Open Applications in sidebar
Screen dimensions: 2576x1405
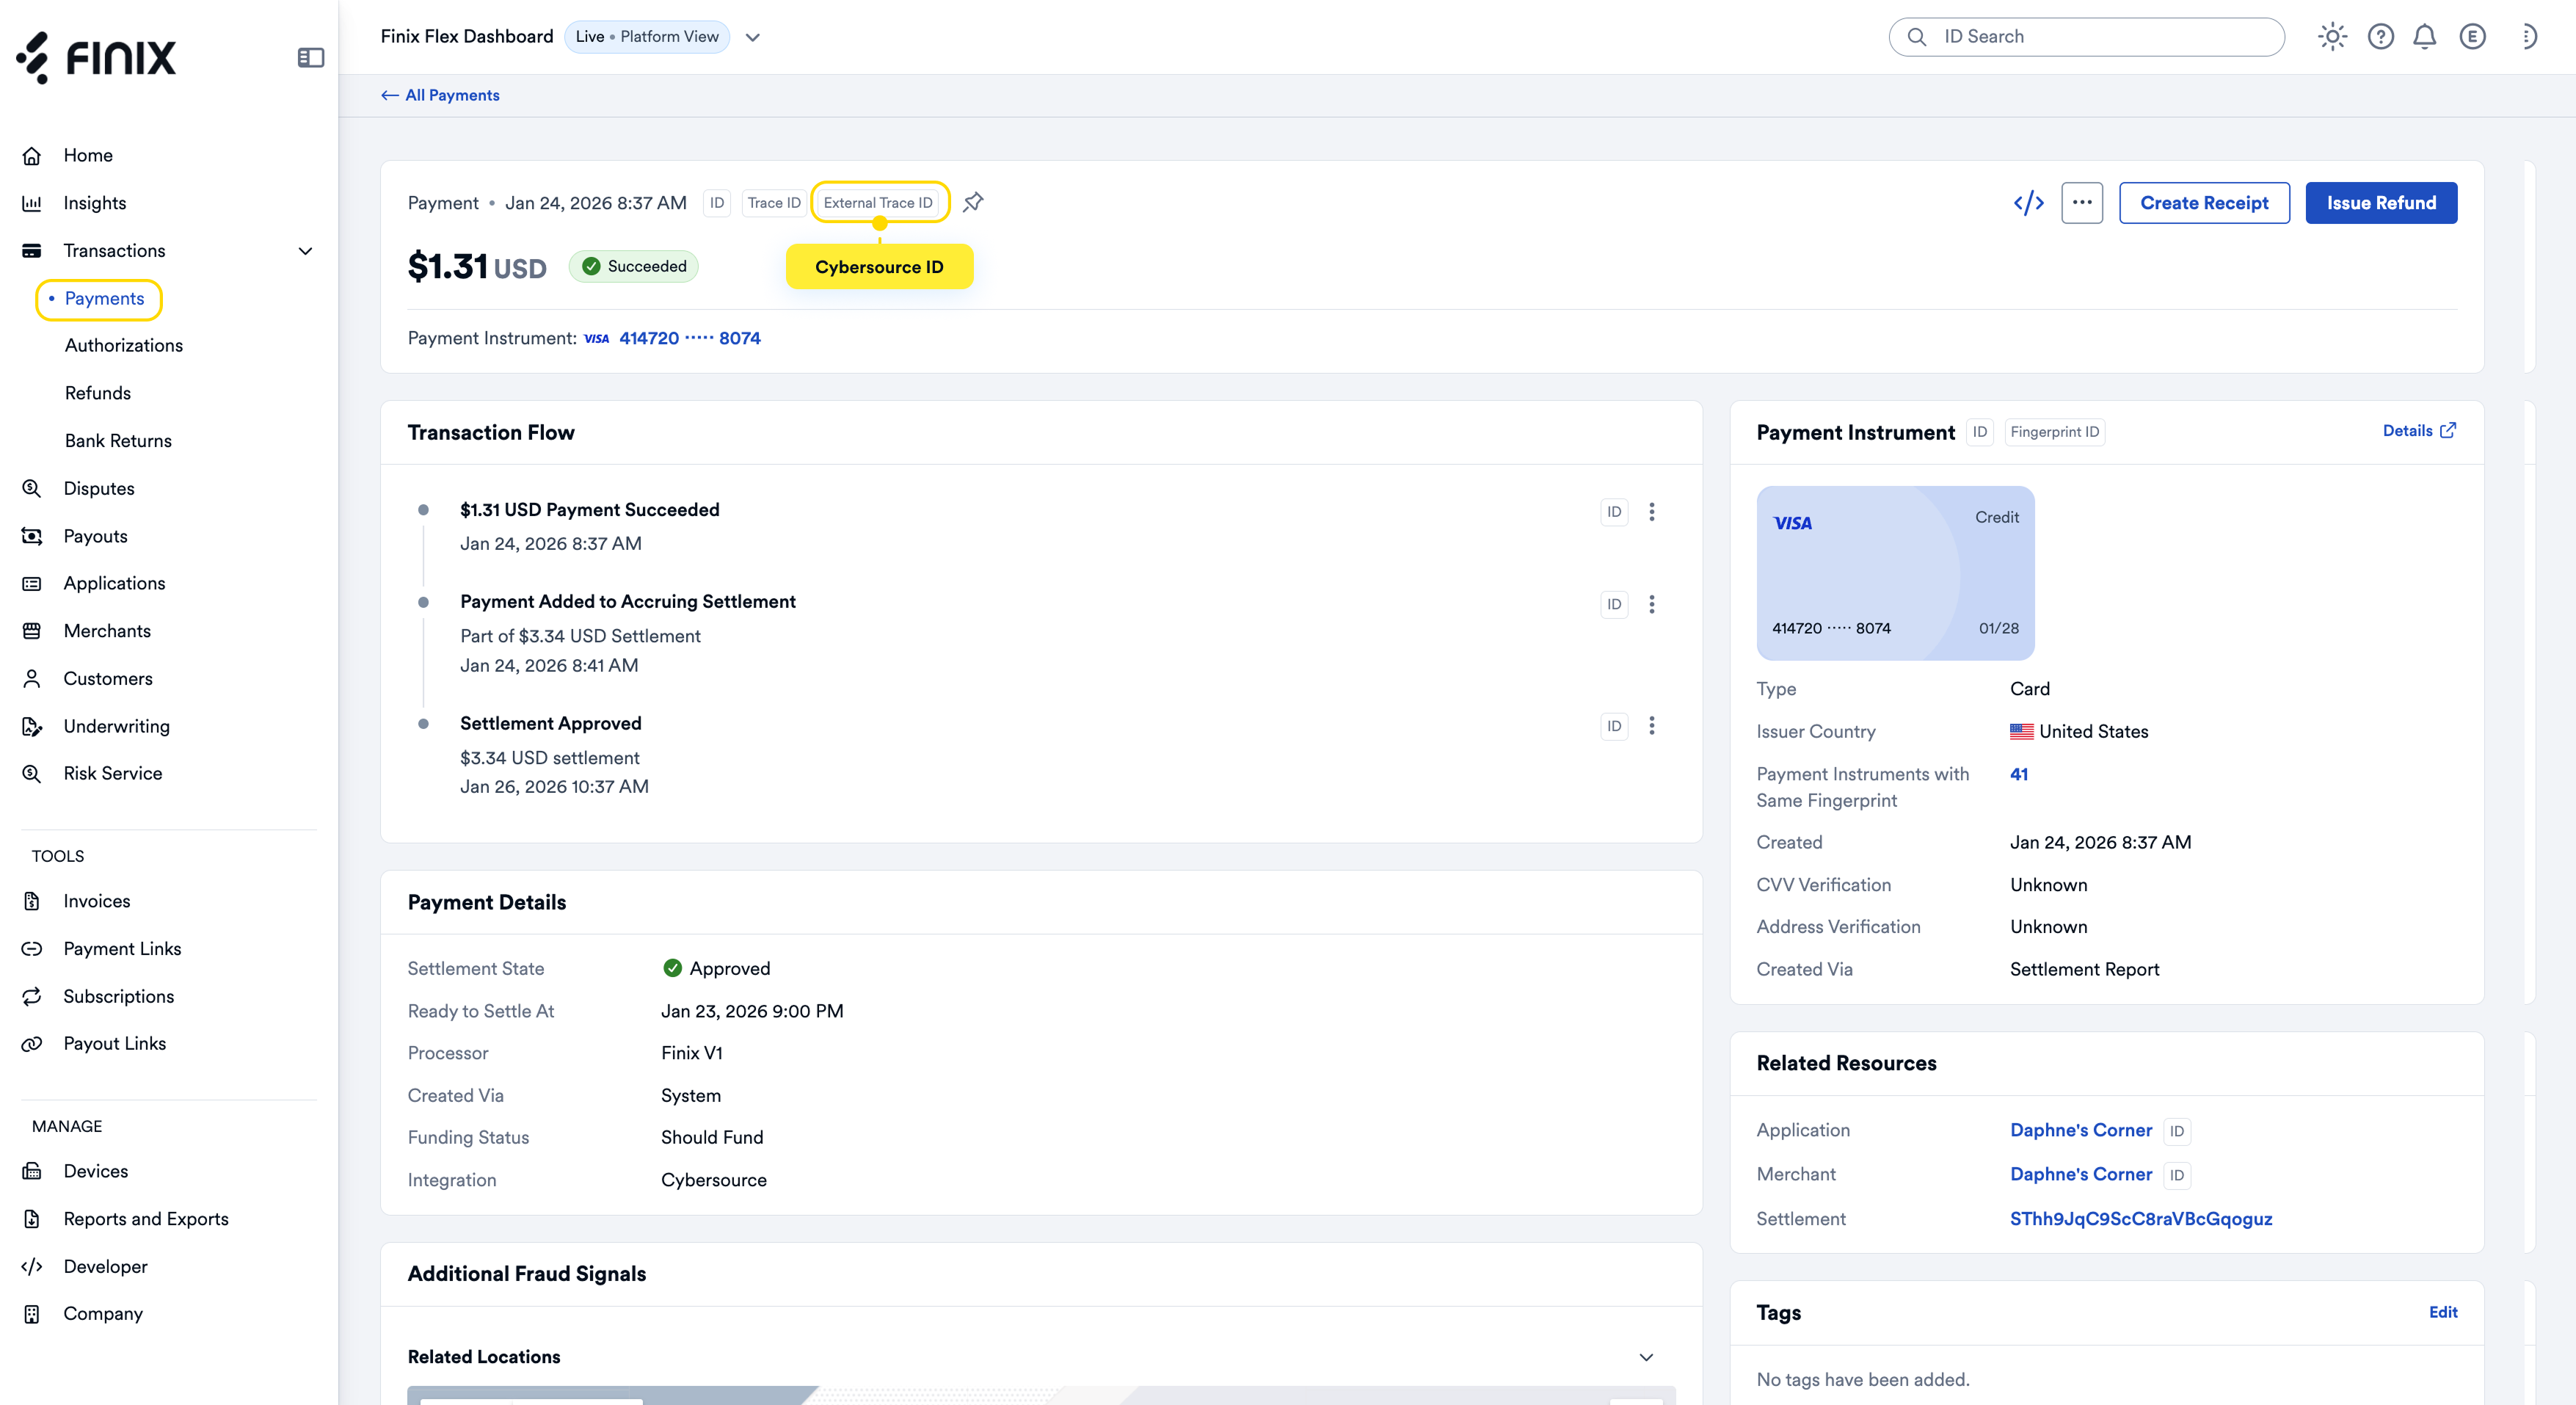pos(115,584)
